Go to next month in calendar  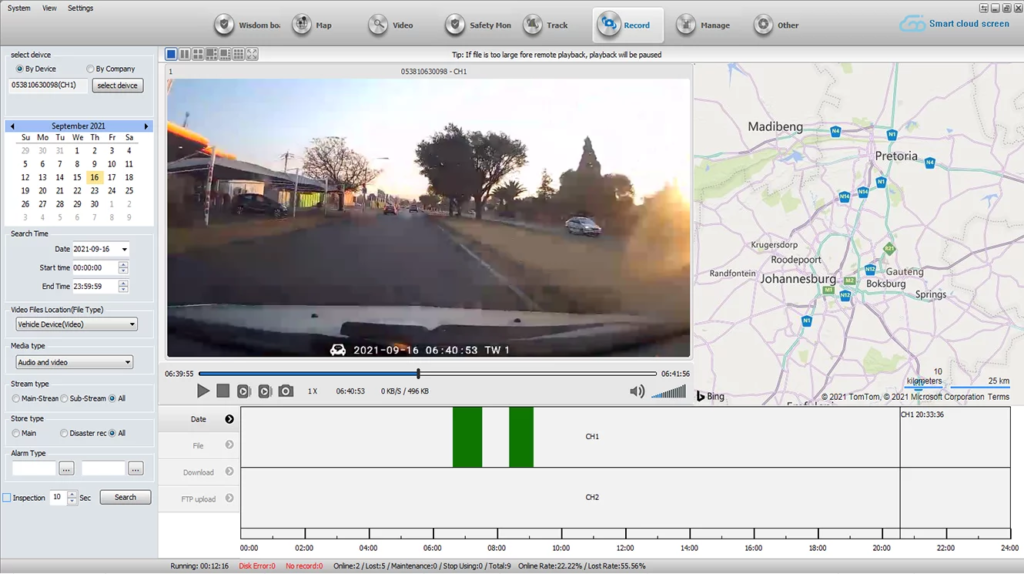(x=146, y=126)
